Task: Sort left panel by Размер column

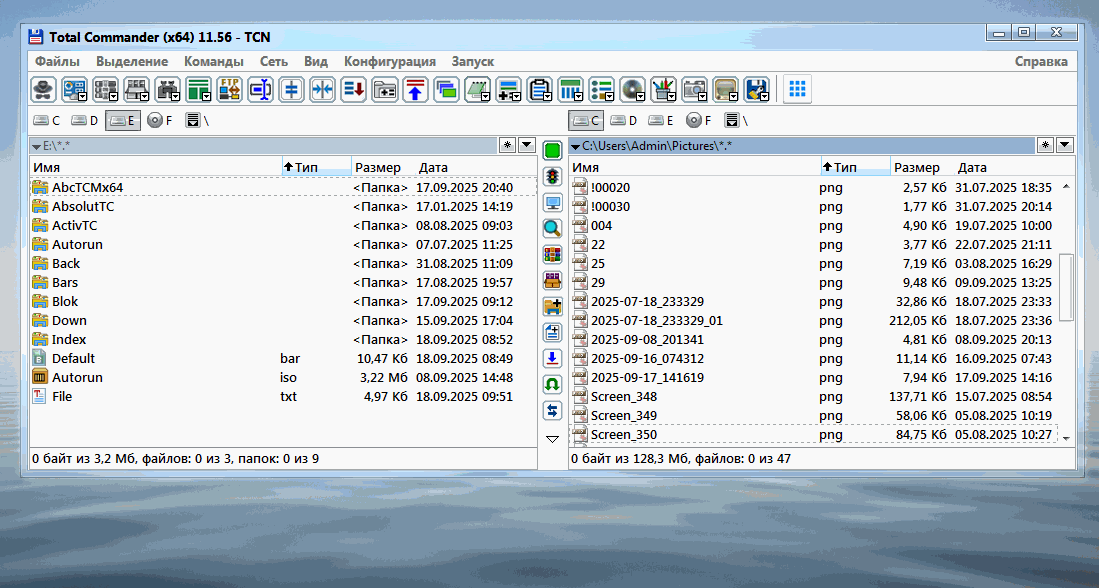Action: (x=383, y=167)
